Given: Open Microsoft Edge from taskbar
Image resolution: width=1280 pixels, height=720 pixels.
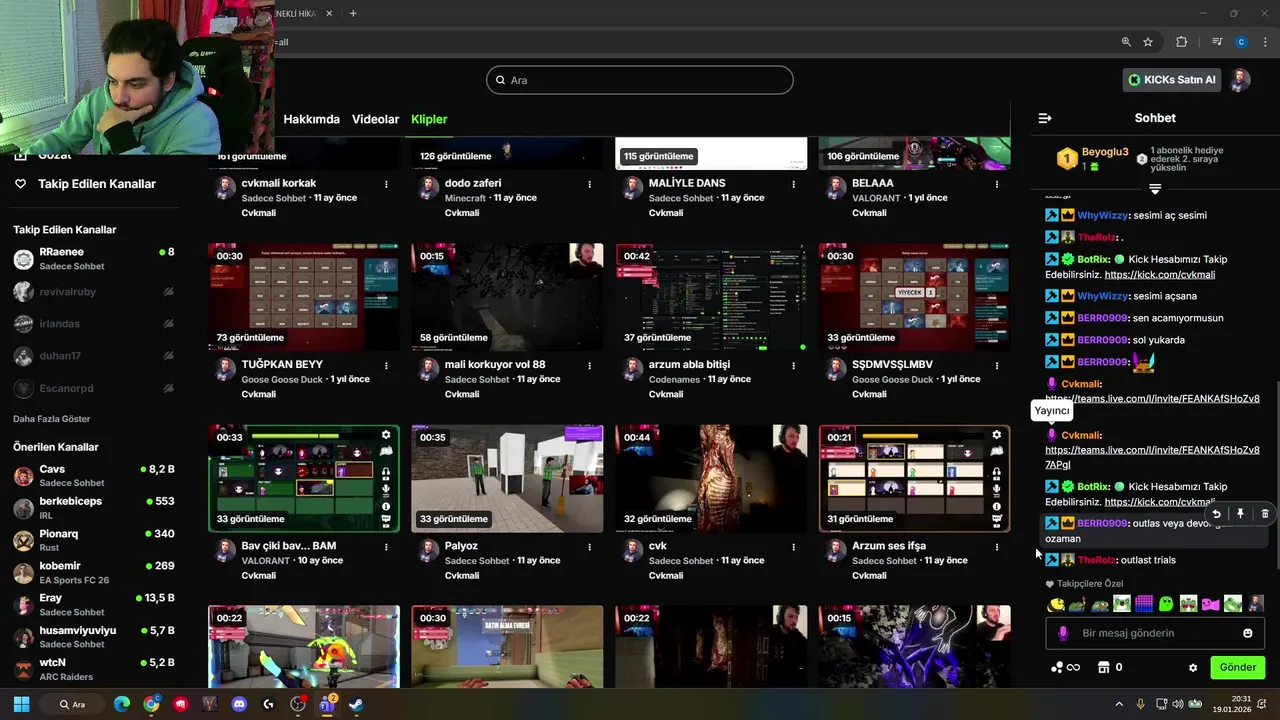Looking at the screenshot, I should coord(122,704).
